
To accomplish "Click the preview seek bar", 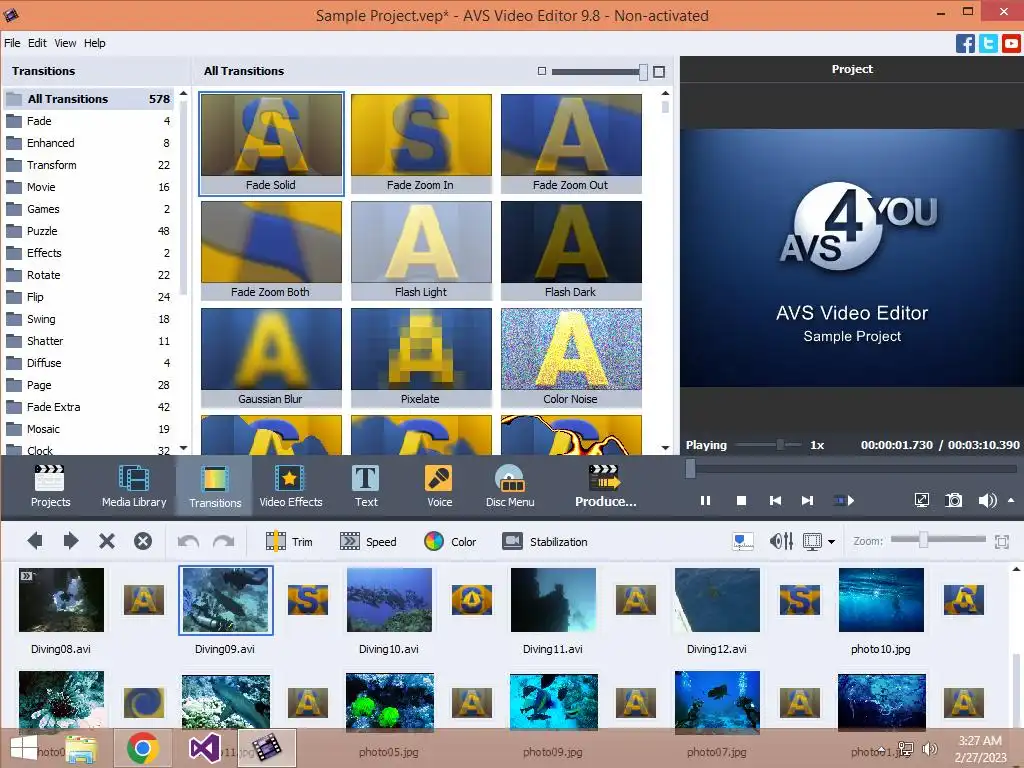I will click(852, 468).
